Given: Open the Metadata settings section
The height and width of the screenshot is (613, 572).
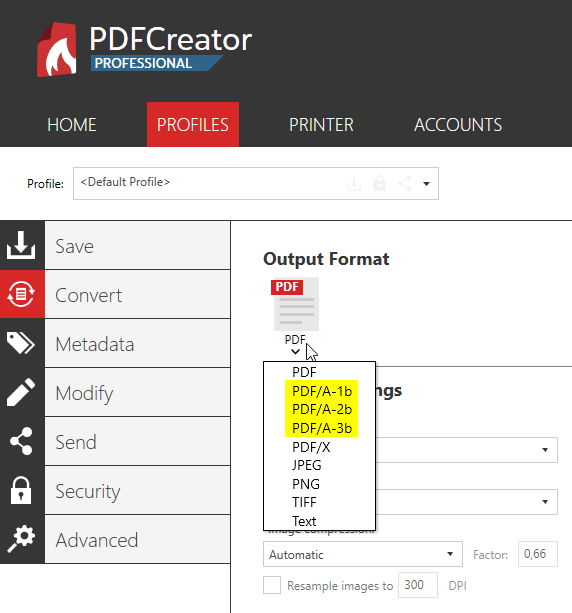Looking at the screenshot, I should click(x=137, y=343).
